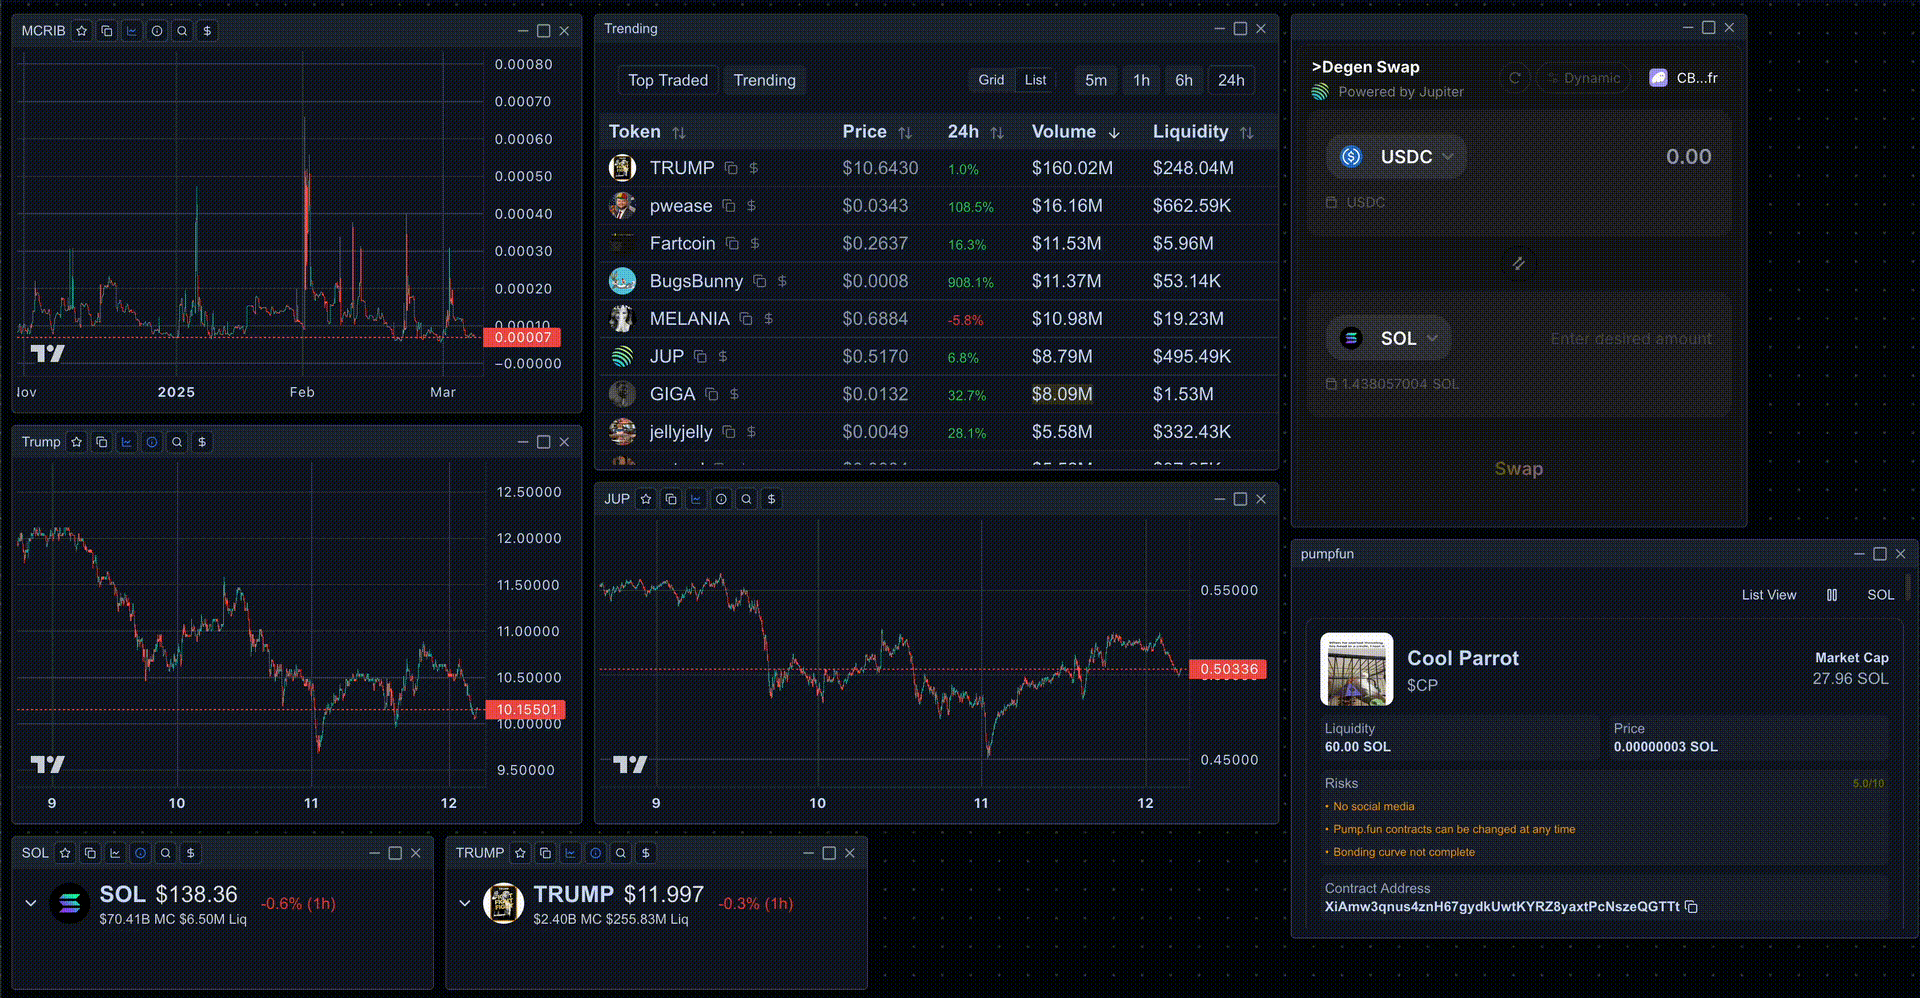Click the SOL currency option in pumpfun
Viewport: 1920px width, 998px height.
click(x=1880, y=595)
